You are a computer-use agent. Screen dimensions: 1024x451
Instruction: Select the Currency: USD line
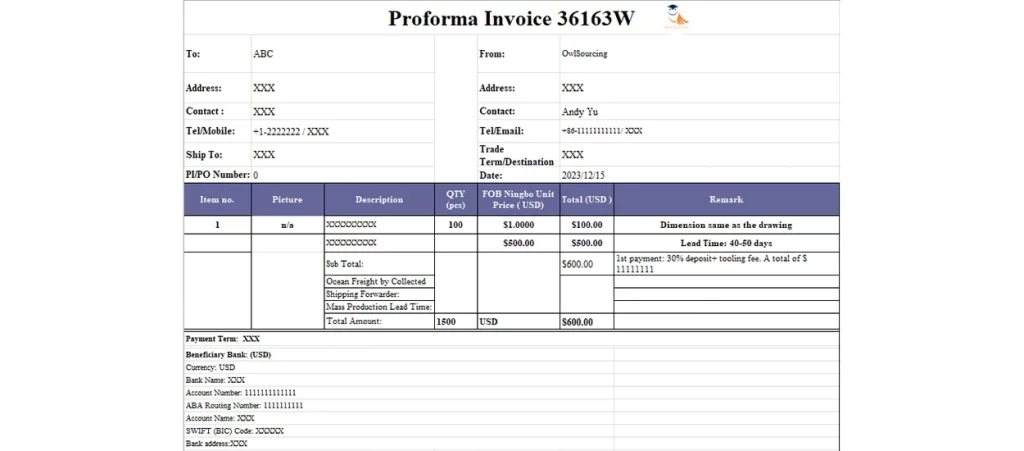tap(210, 367)
